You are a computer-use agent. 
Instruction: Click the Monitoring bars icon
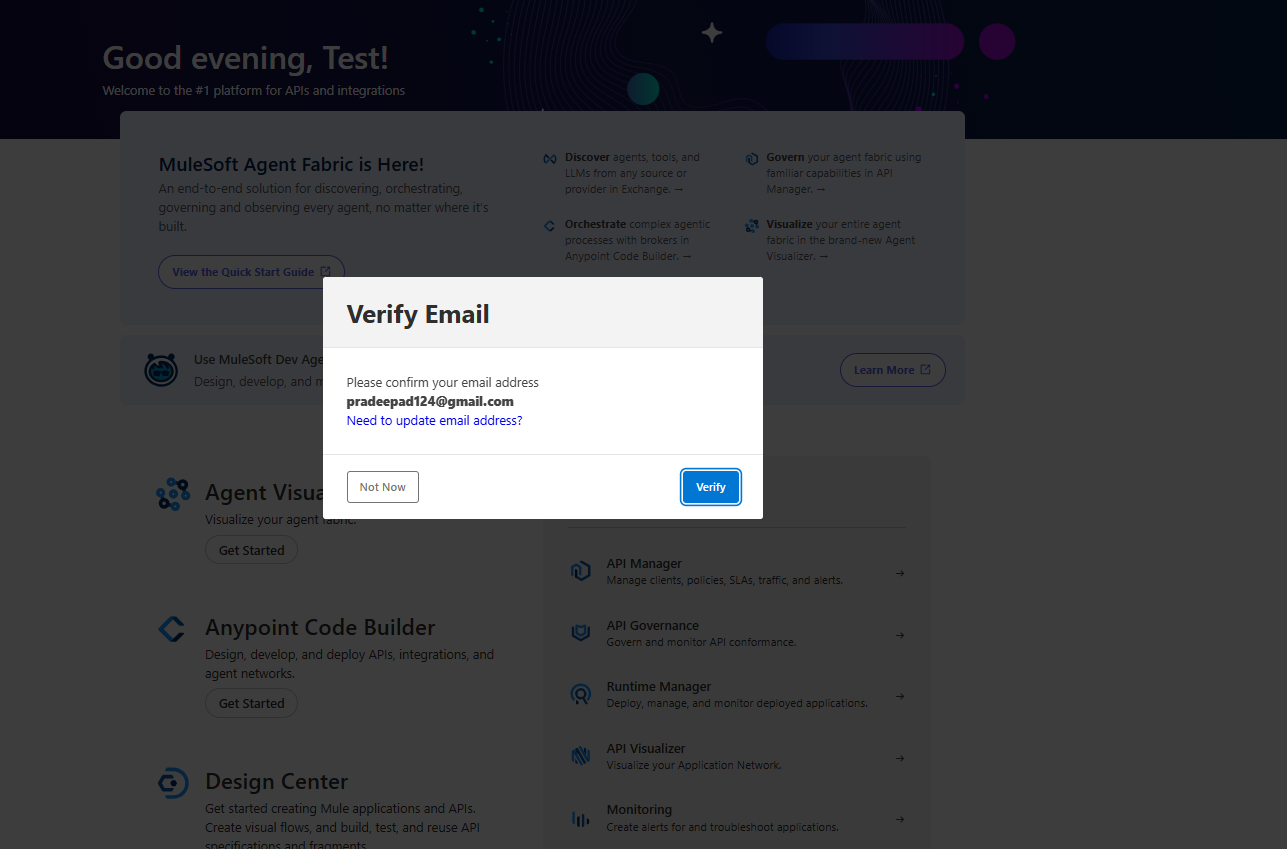(580, 818)
